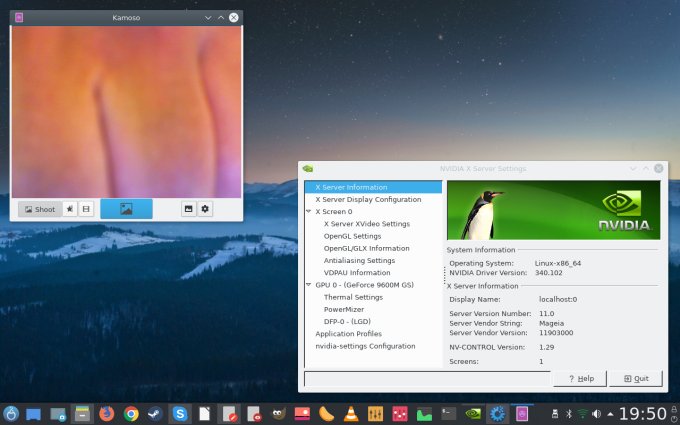Open Steam from the taskbar

(155, 413)
